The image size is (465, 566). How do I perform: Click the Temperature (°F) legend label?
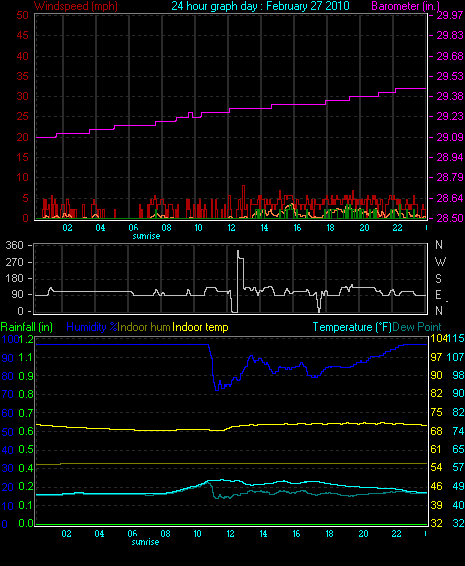click(x=352, y=327)
